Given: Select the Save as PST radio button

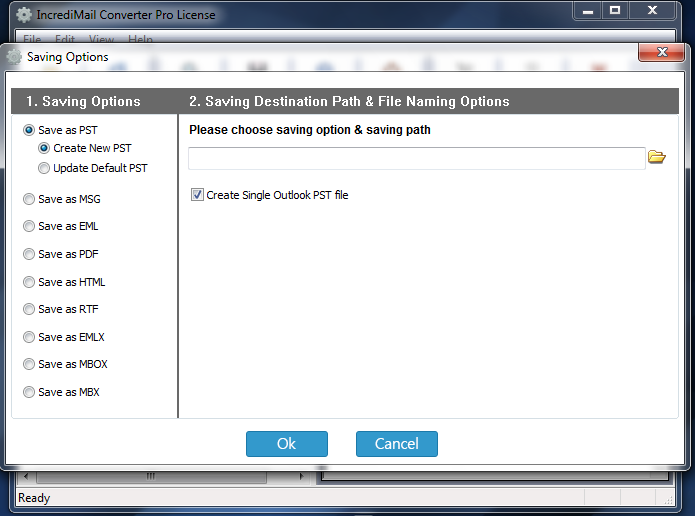Looking at the screenshot, I should [x=29, y=130].
